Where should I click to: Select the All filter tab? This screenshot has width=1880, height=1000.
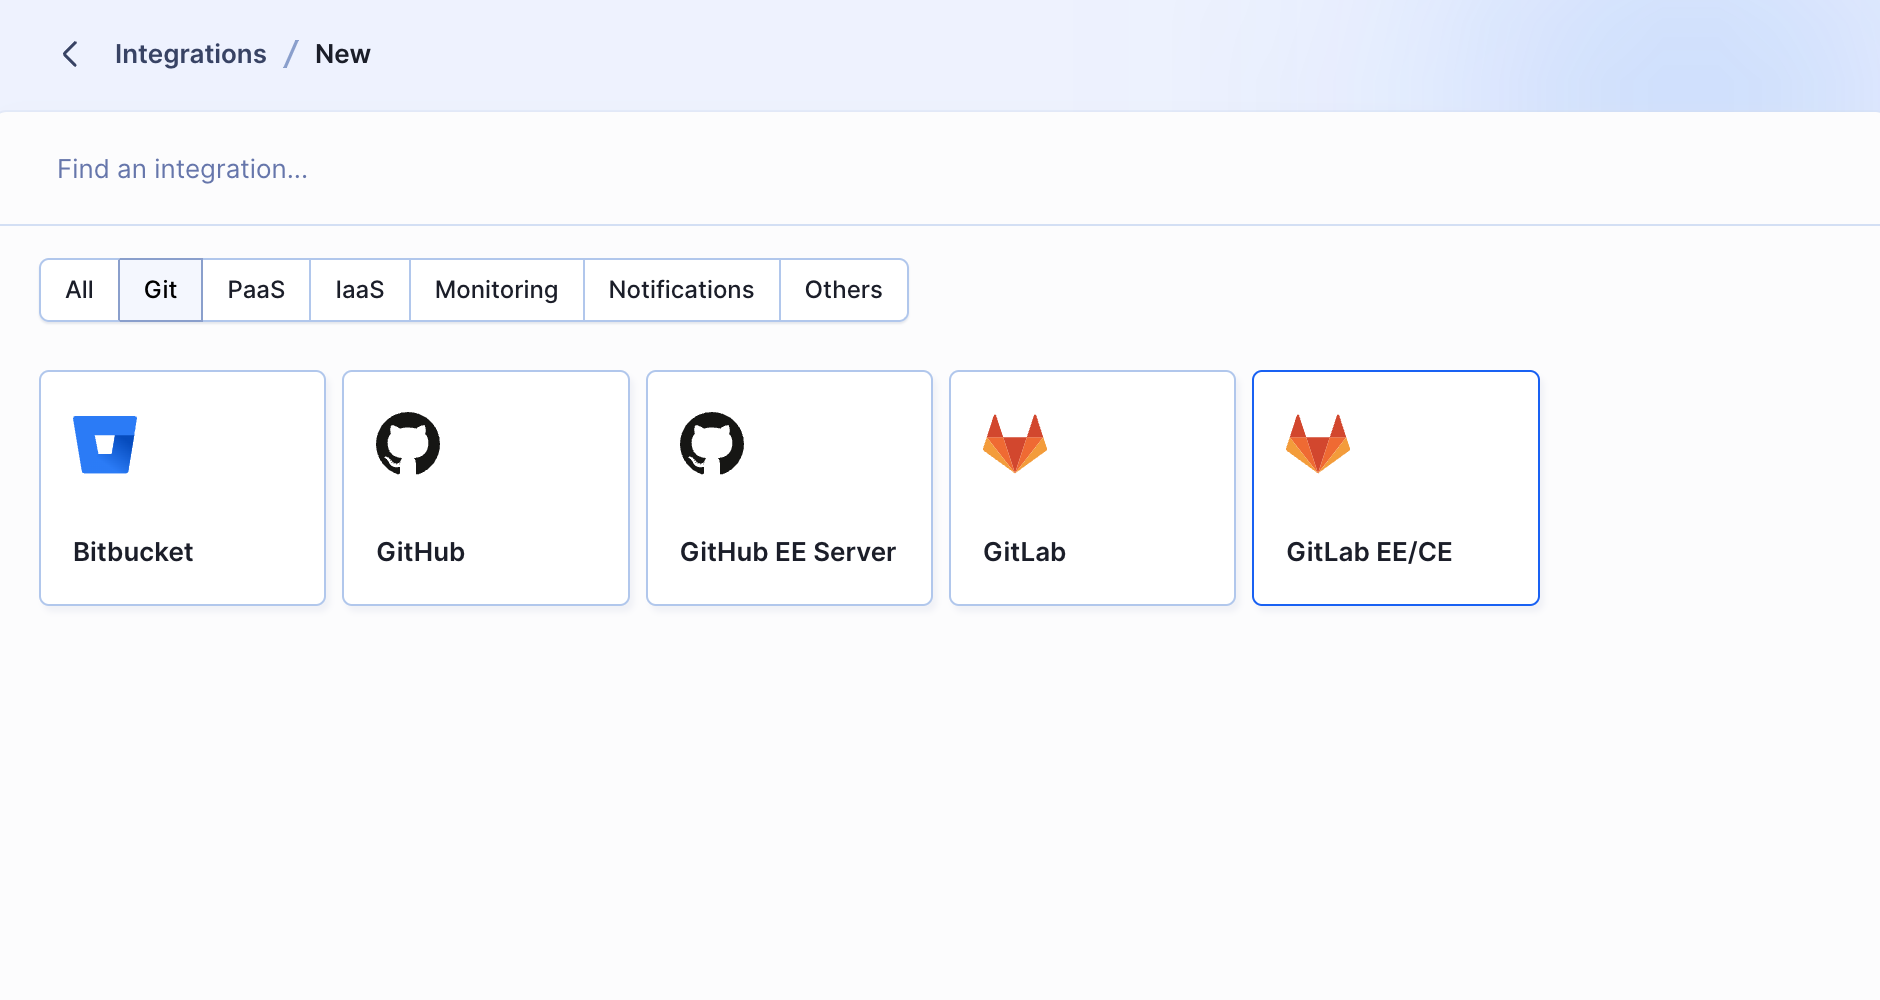click(x=79, y=290)
